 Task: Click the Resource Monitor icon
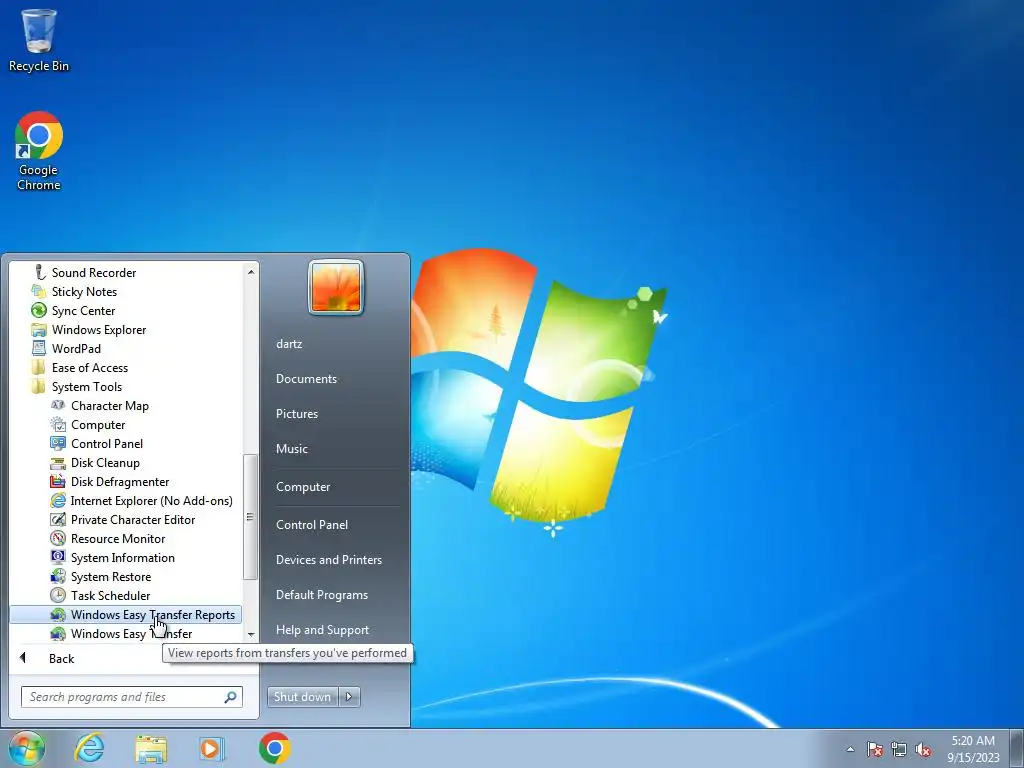tap(58, 538)
